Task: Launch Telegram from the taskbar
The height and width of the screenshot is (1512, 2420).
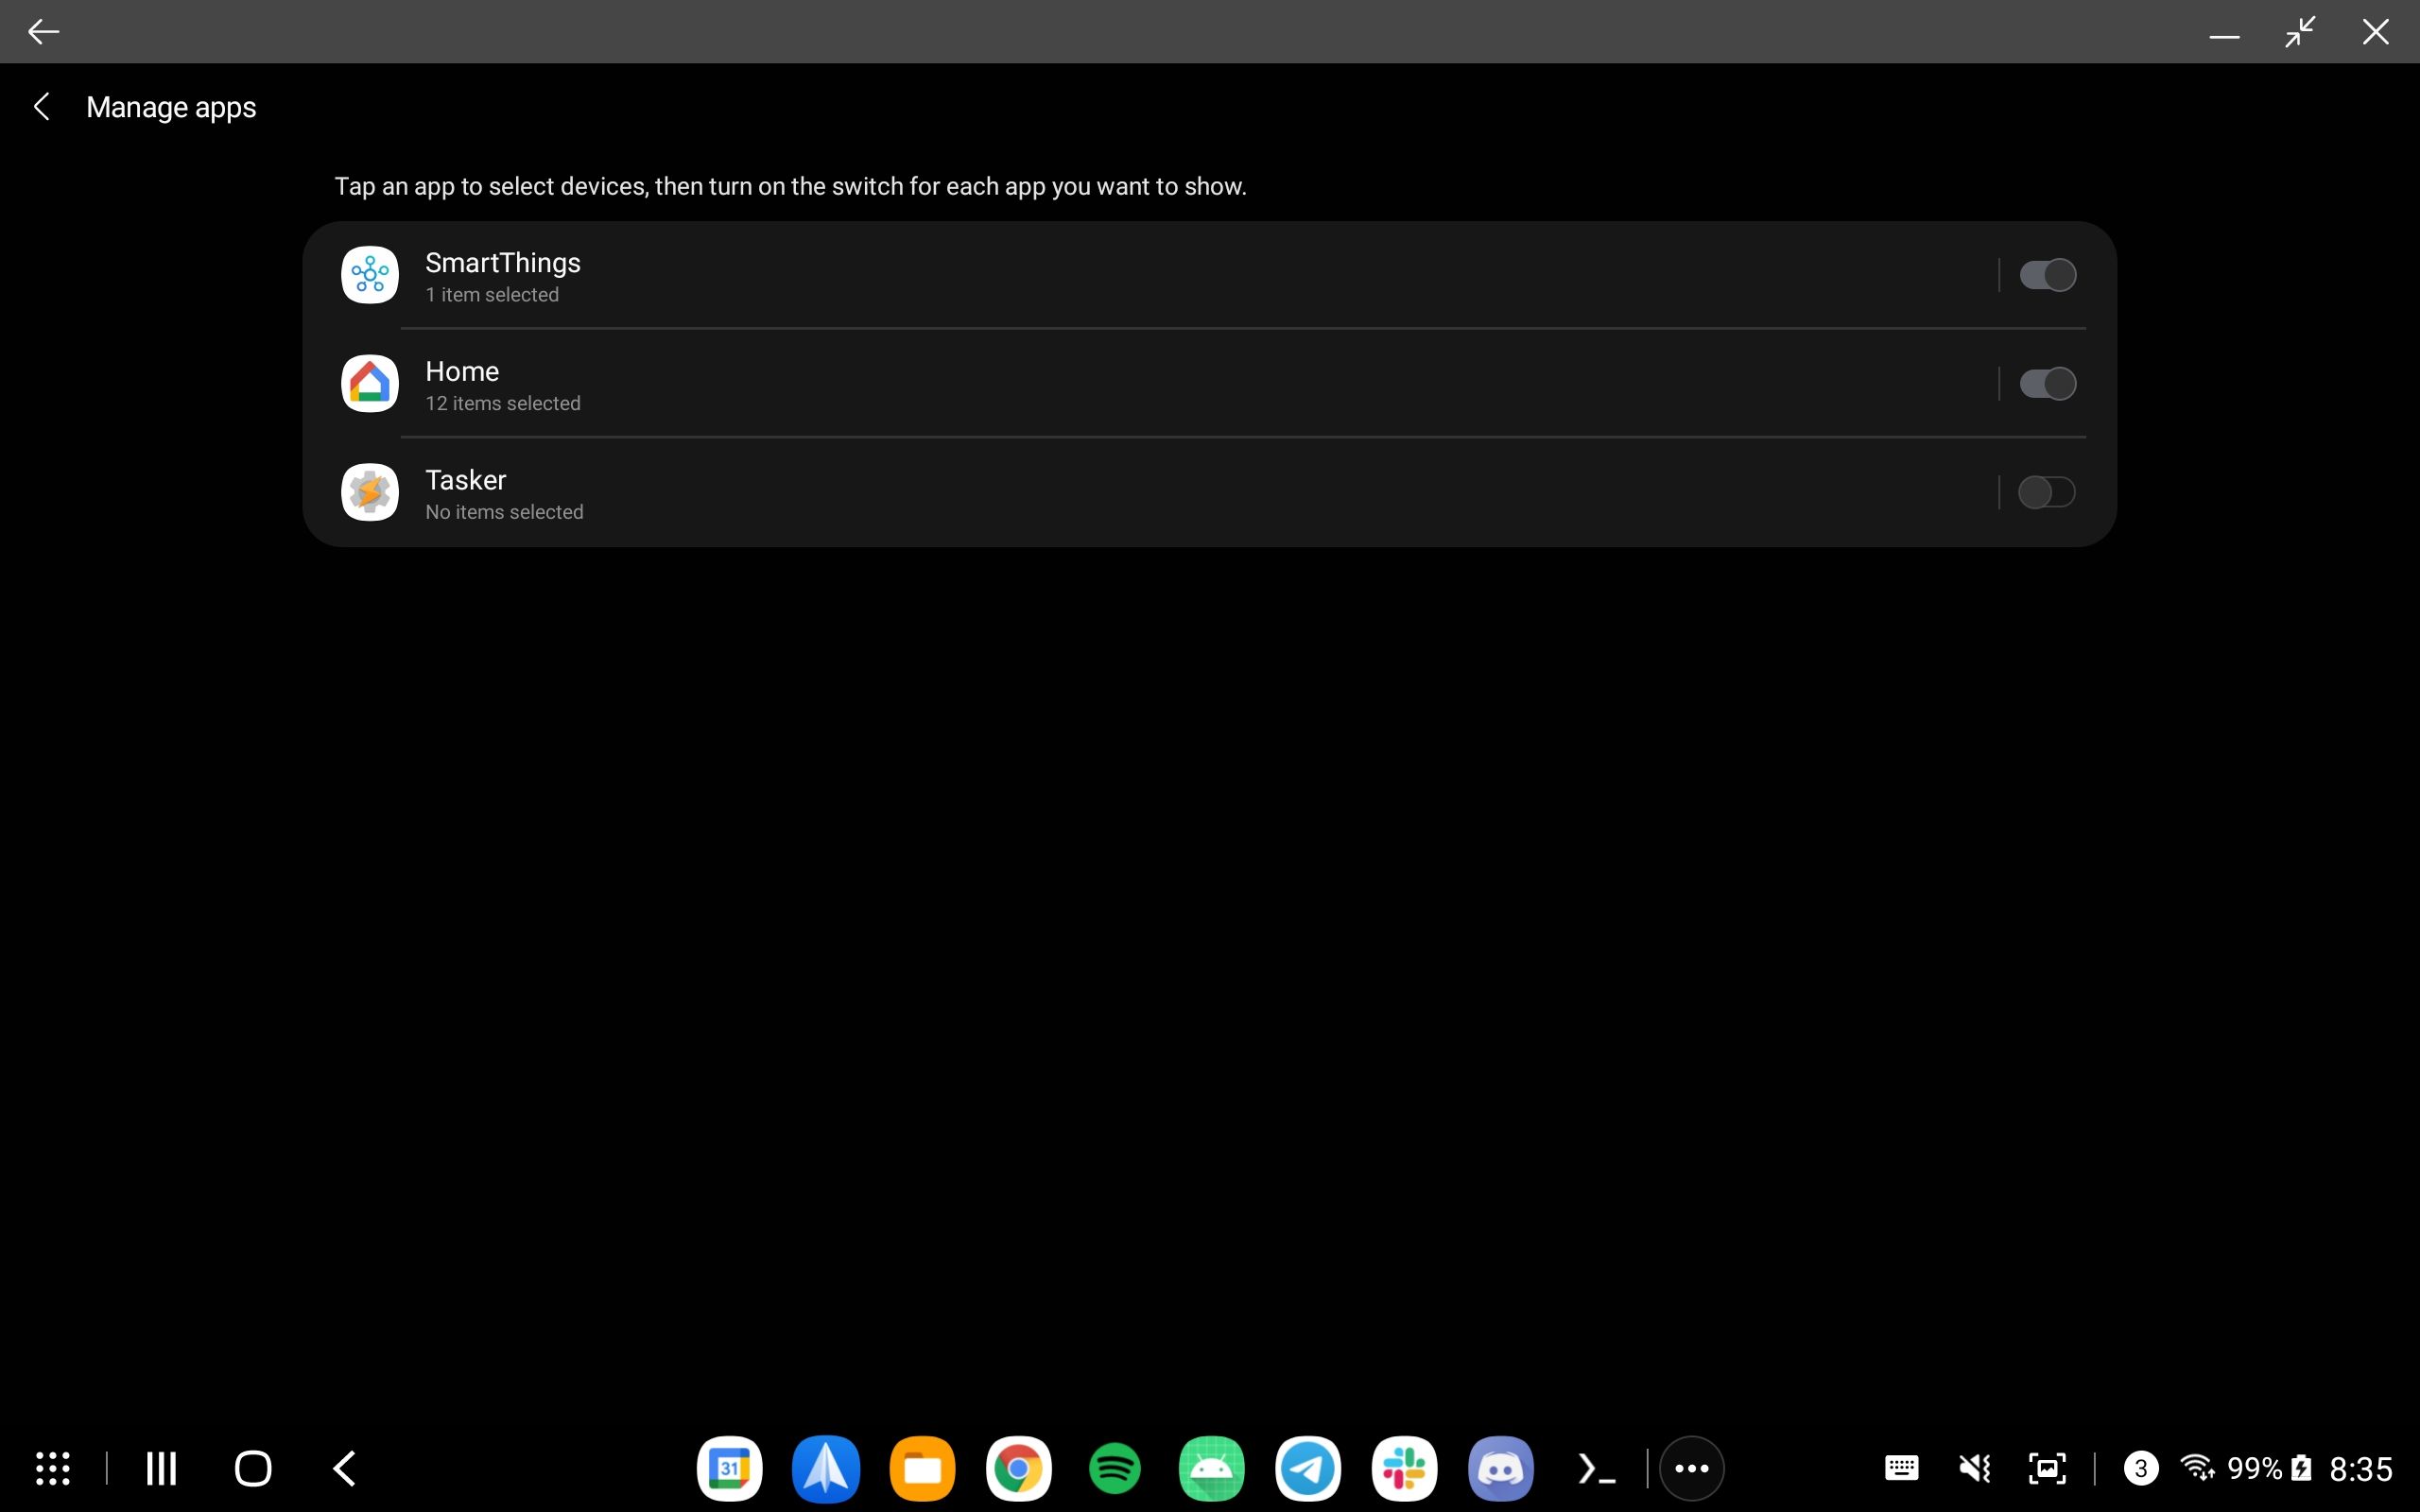Action: [x=1307, y=1468]
